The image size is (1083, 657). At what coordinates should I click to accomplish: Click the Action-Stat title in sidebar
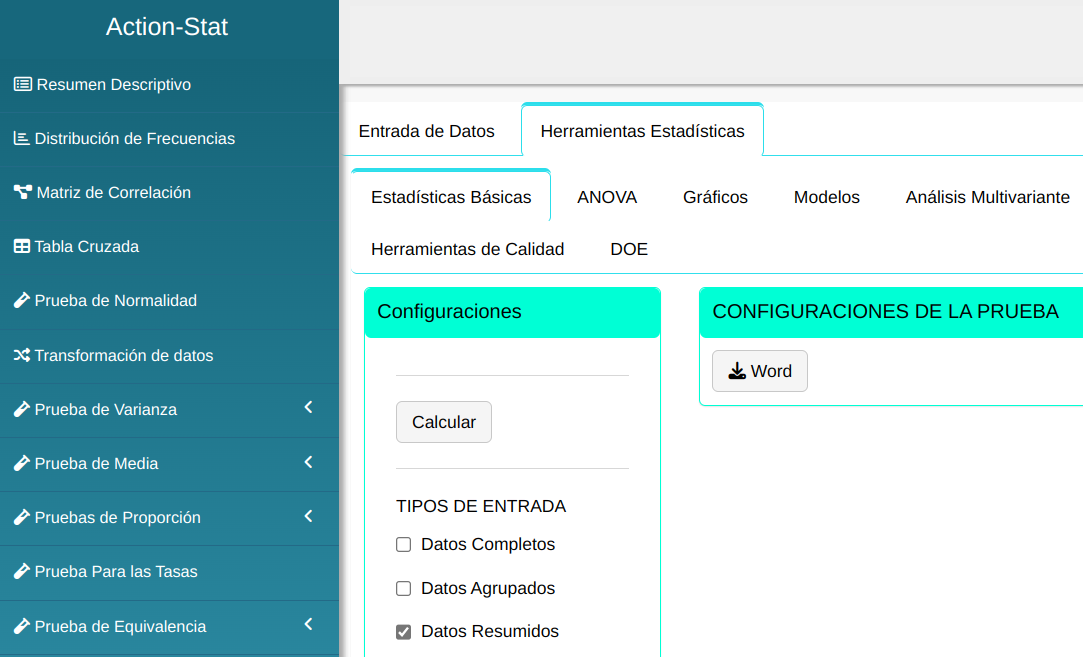click(167, 27)
